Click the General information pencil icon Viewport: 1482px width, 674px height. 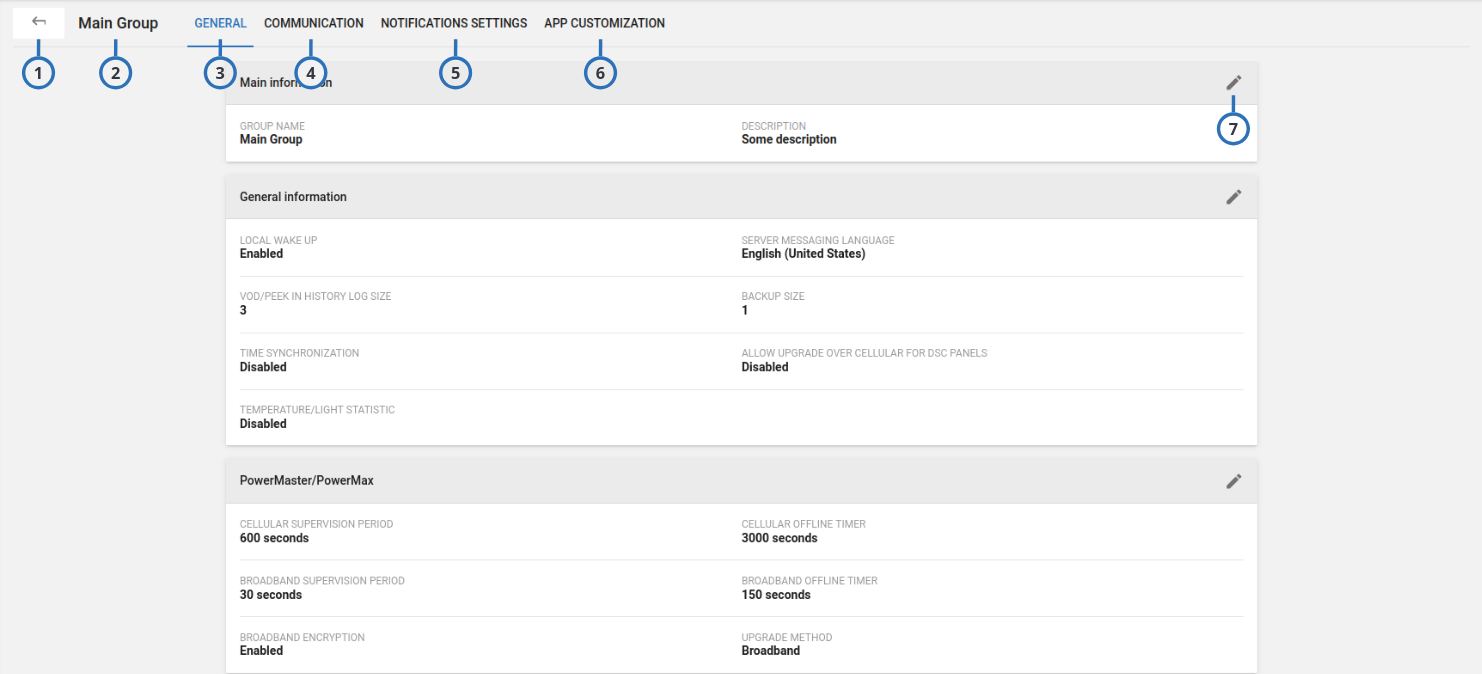tap(1234, 197)
